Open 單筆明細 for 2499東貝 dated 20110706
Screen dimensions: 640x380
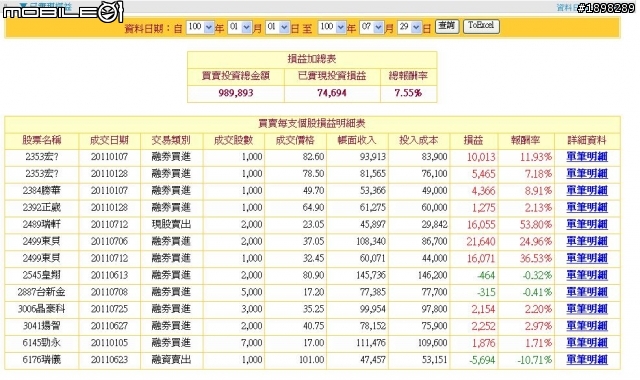coord(587,242)
